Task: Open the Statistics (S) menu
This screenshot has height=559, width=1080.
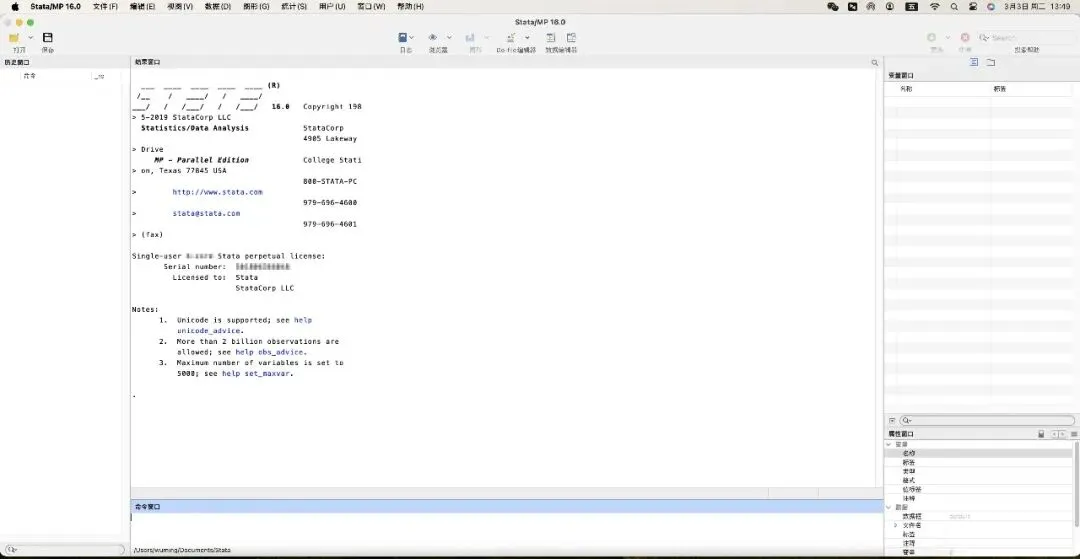Action: pyautogui.click(x=294, y=6)
